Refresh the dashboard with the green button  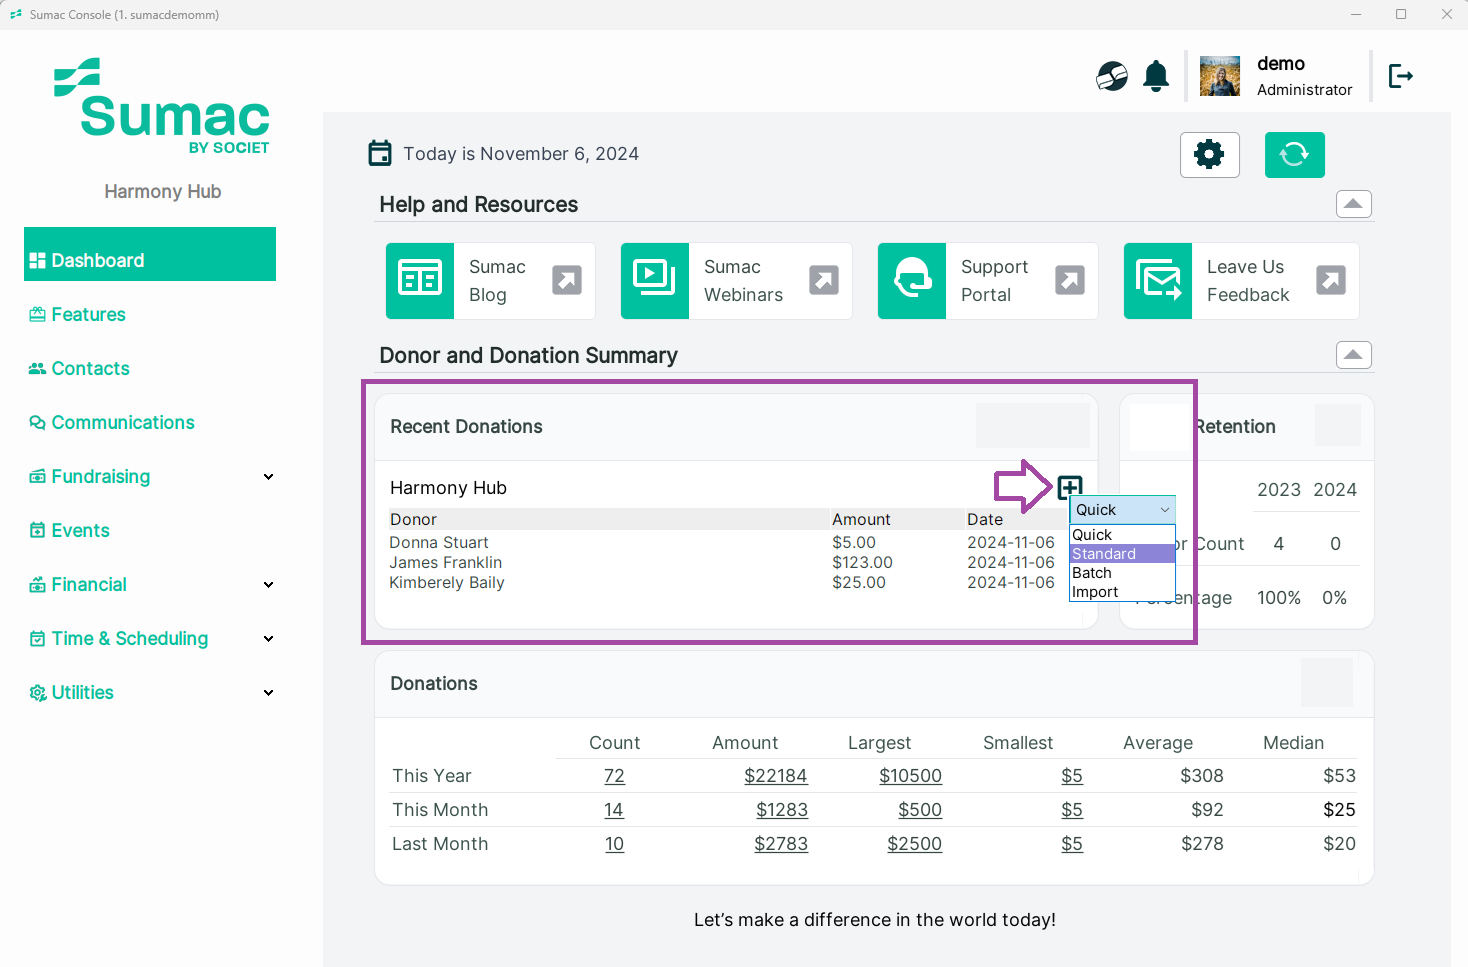[1294, 155]
